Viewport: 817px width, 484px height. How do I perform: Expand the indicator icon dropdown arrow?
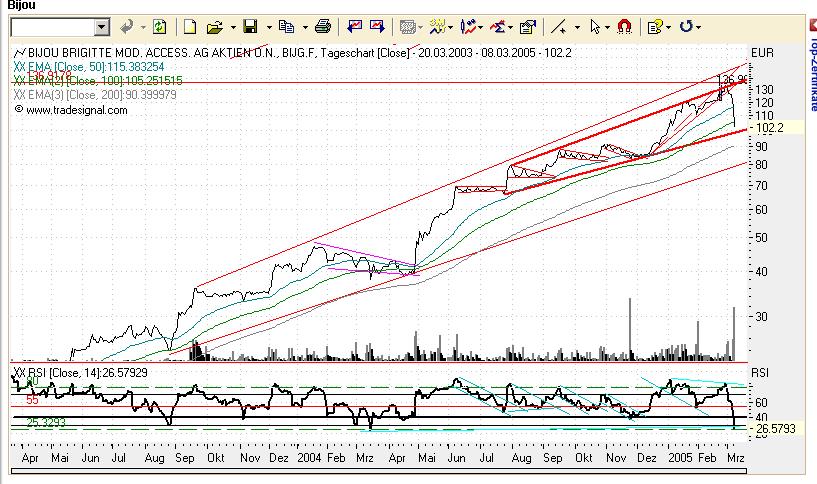pyautogui.click(x=450, y=27)
